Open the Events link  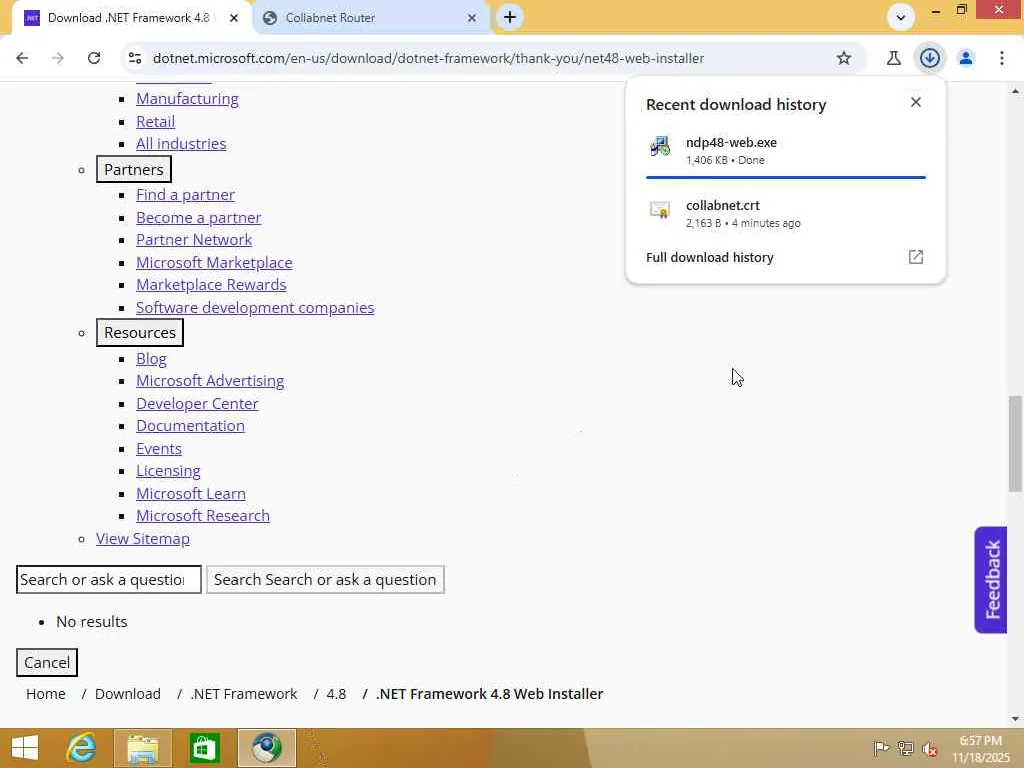[x=159, y=449]
